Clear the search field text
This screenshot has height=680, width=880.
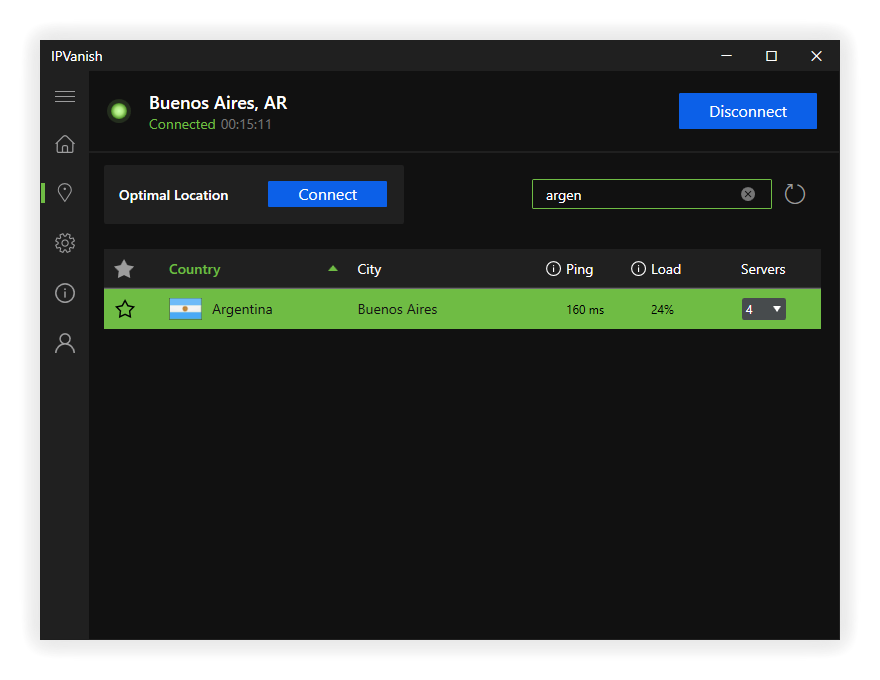(x=748, y=194)
